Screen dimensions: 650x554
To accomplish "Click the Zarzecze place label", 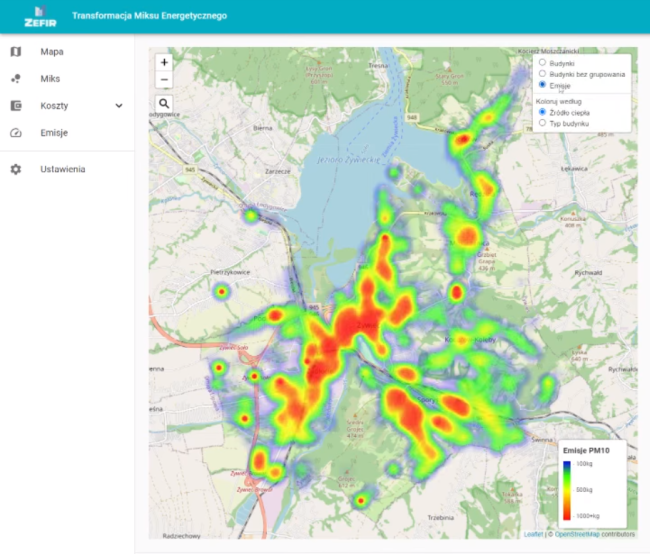I will [x=278, y=171].
